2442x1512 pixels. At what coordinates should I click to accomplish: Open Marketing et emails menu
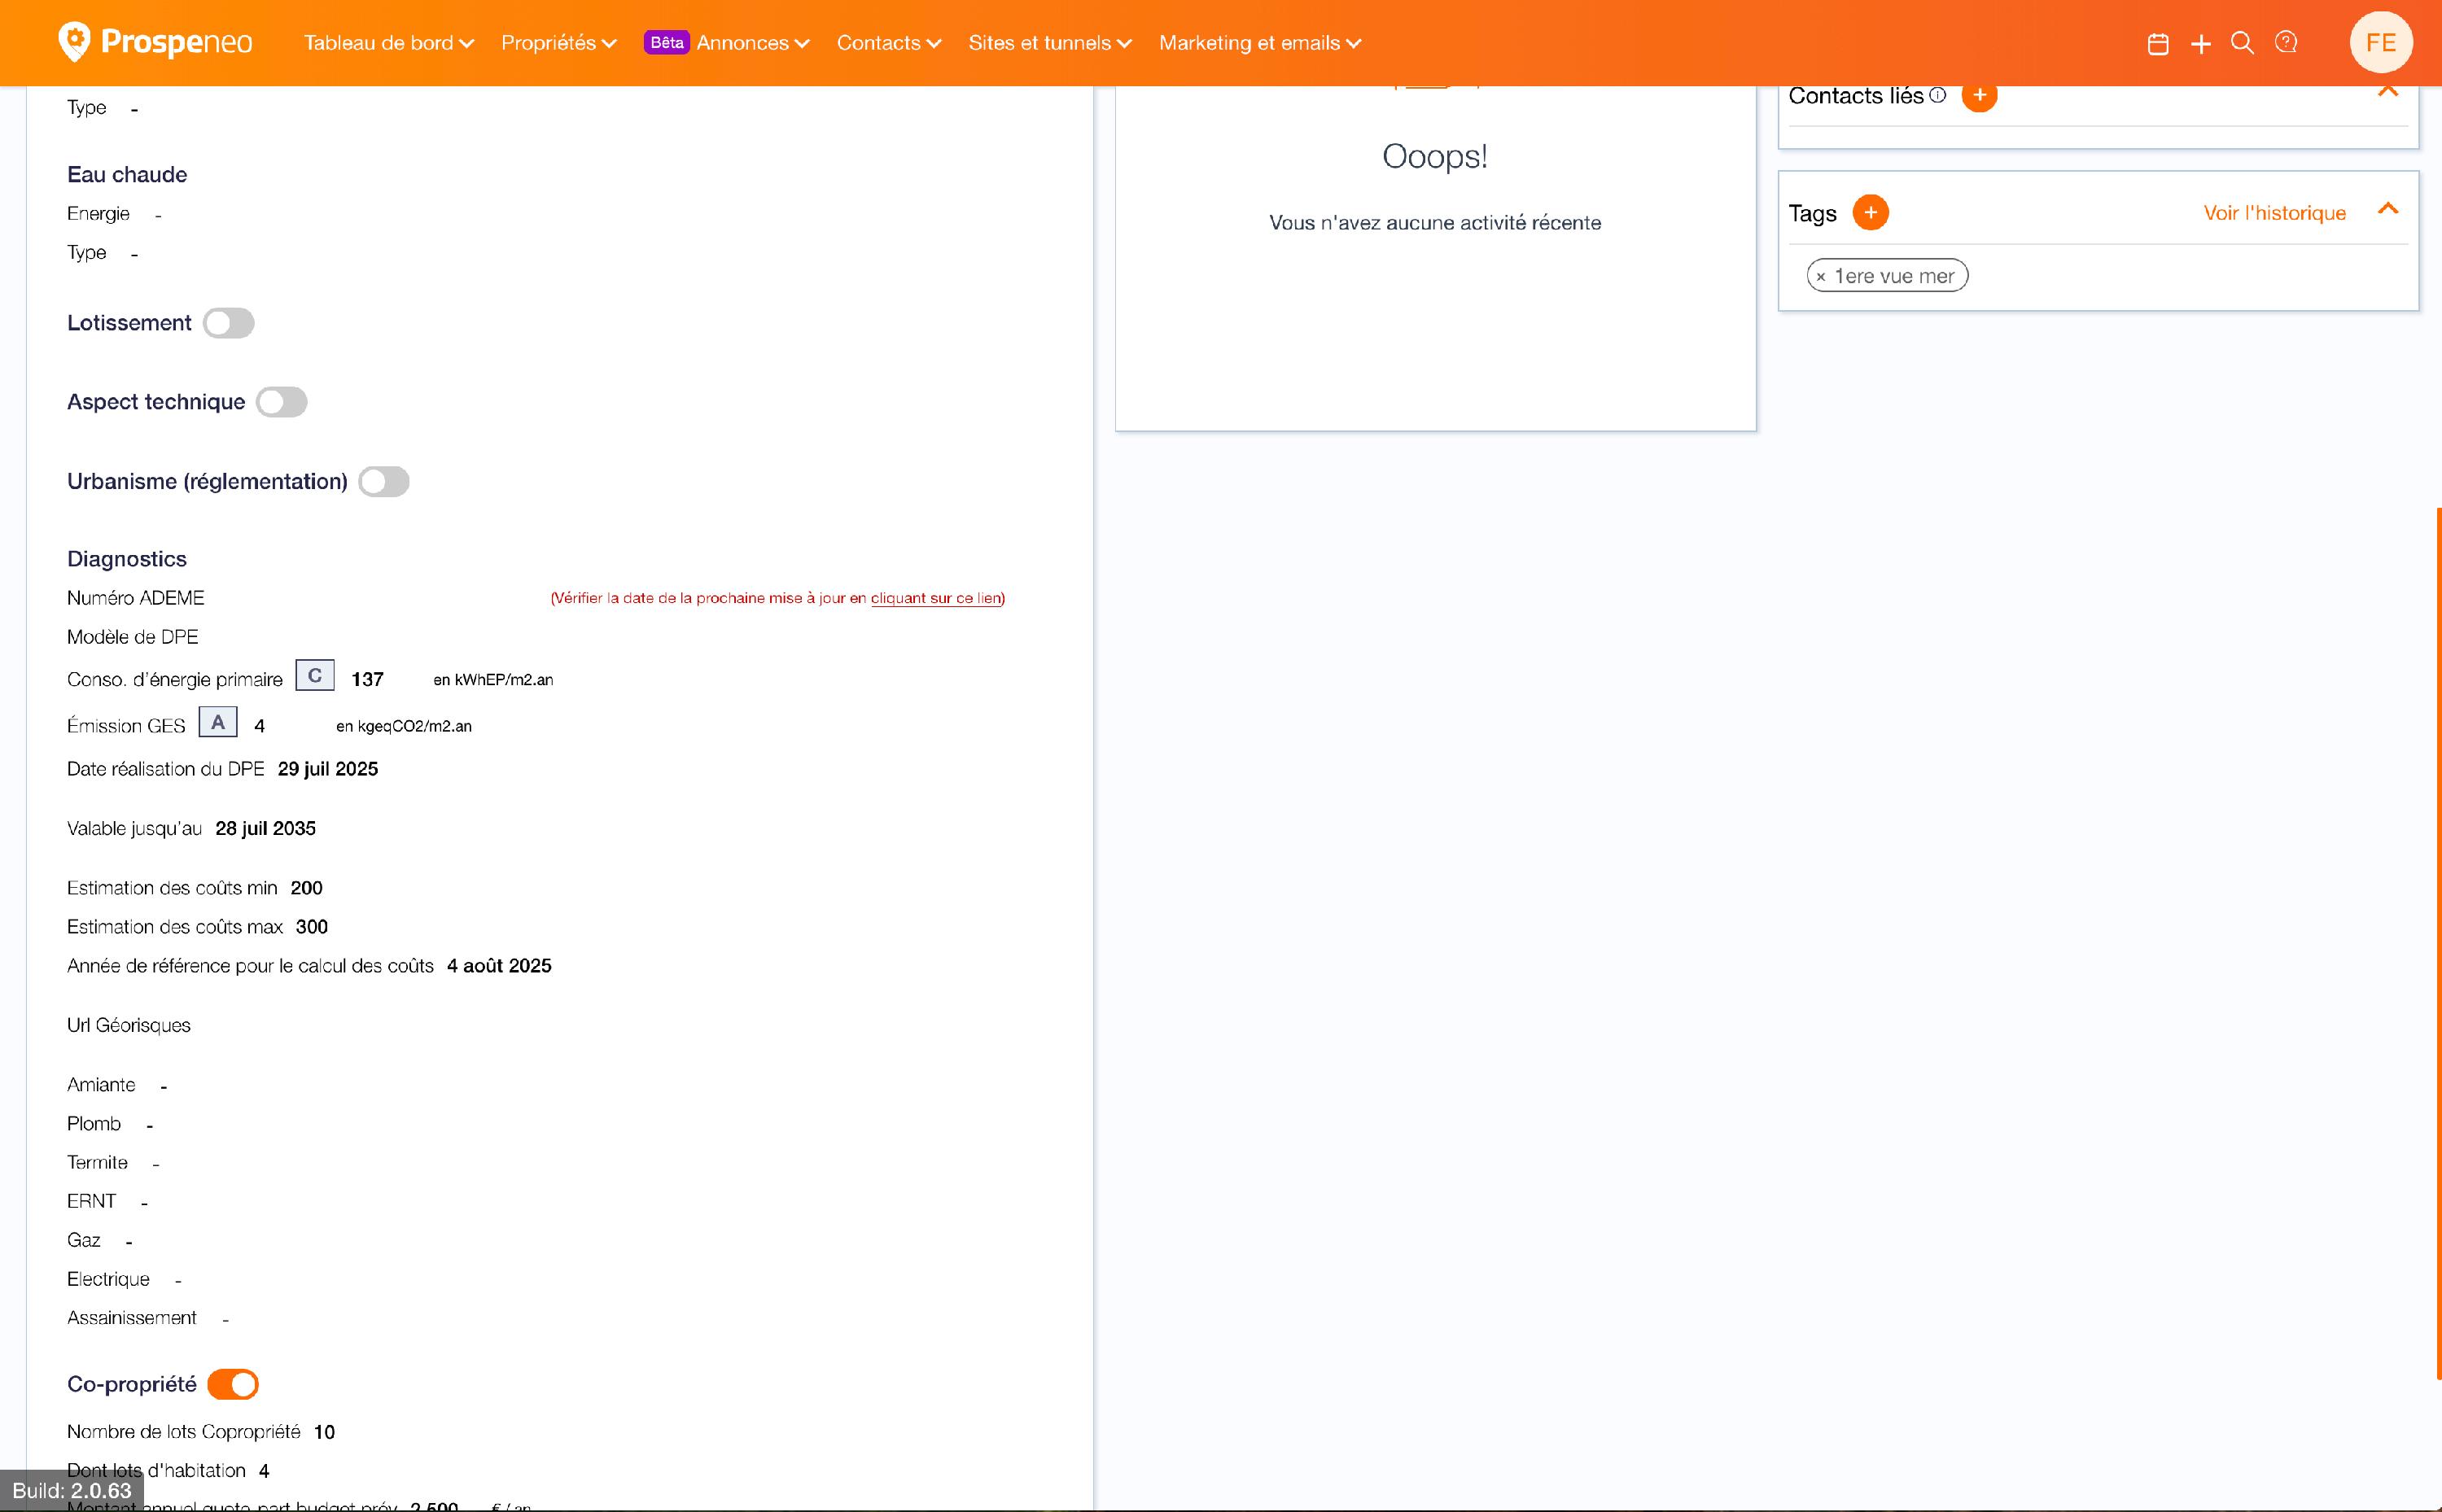1259,43
